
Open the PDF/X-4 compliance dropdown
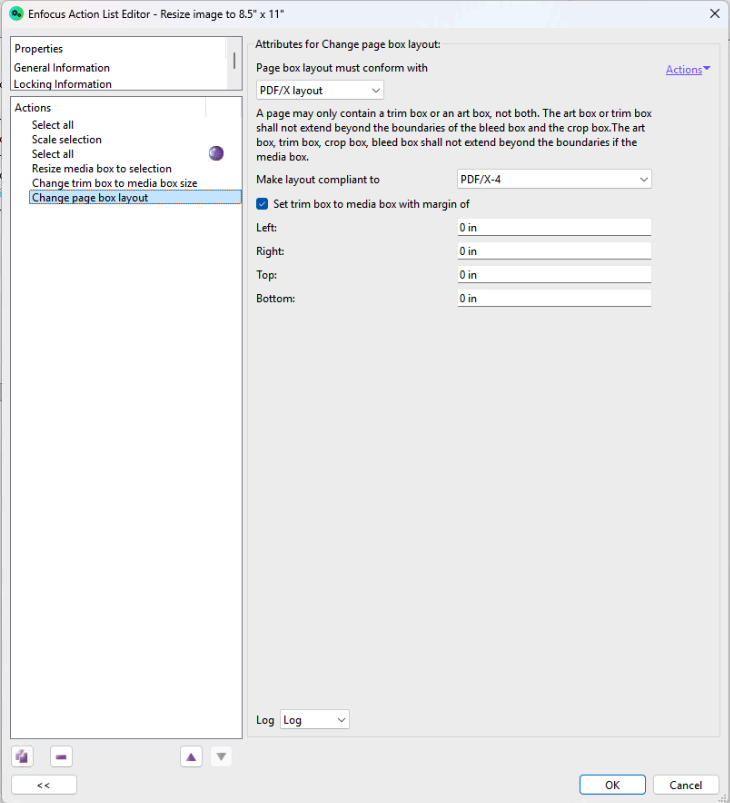[x=554, y=179]
